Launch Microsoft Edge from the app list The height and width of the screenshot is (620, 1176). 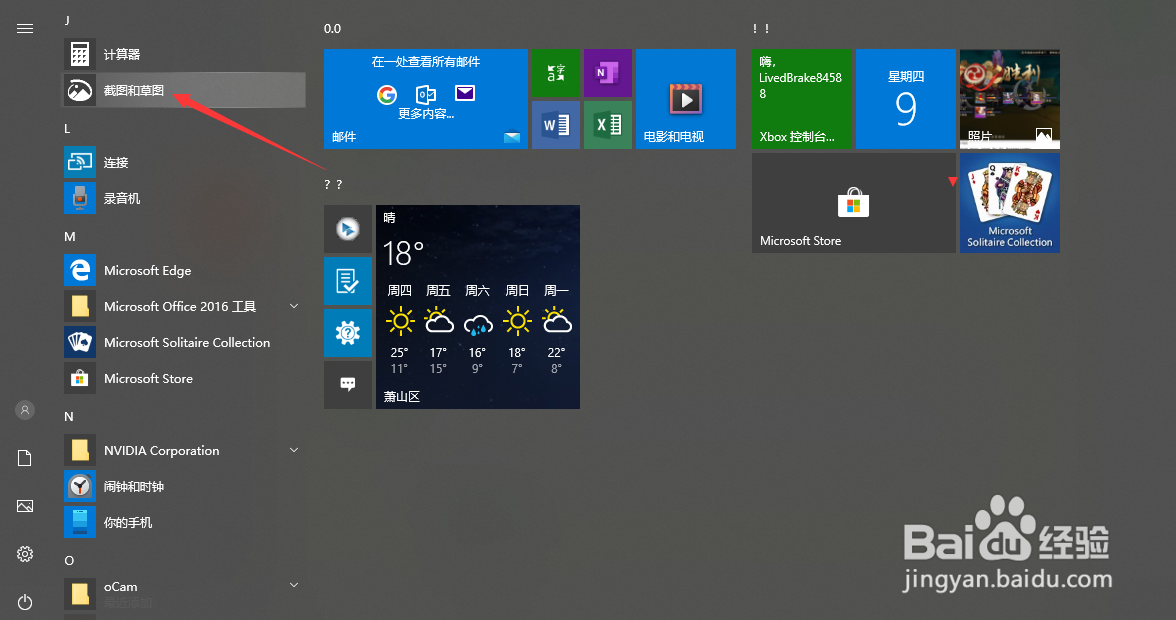pos(184,270)
